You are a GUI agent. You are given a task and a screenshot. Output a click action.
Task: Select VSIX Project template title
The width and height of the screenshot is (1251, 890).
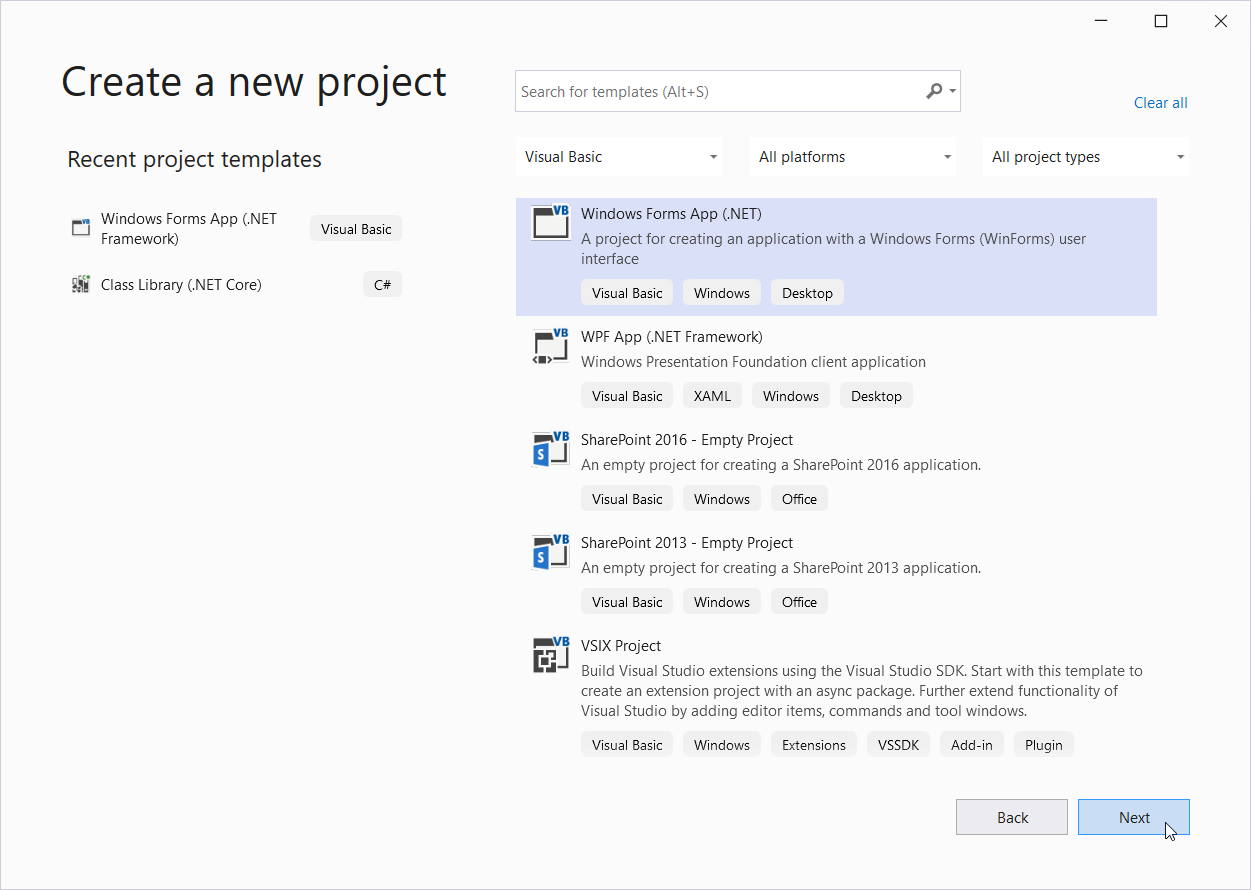tap(621, 646)
